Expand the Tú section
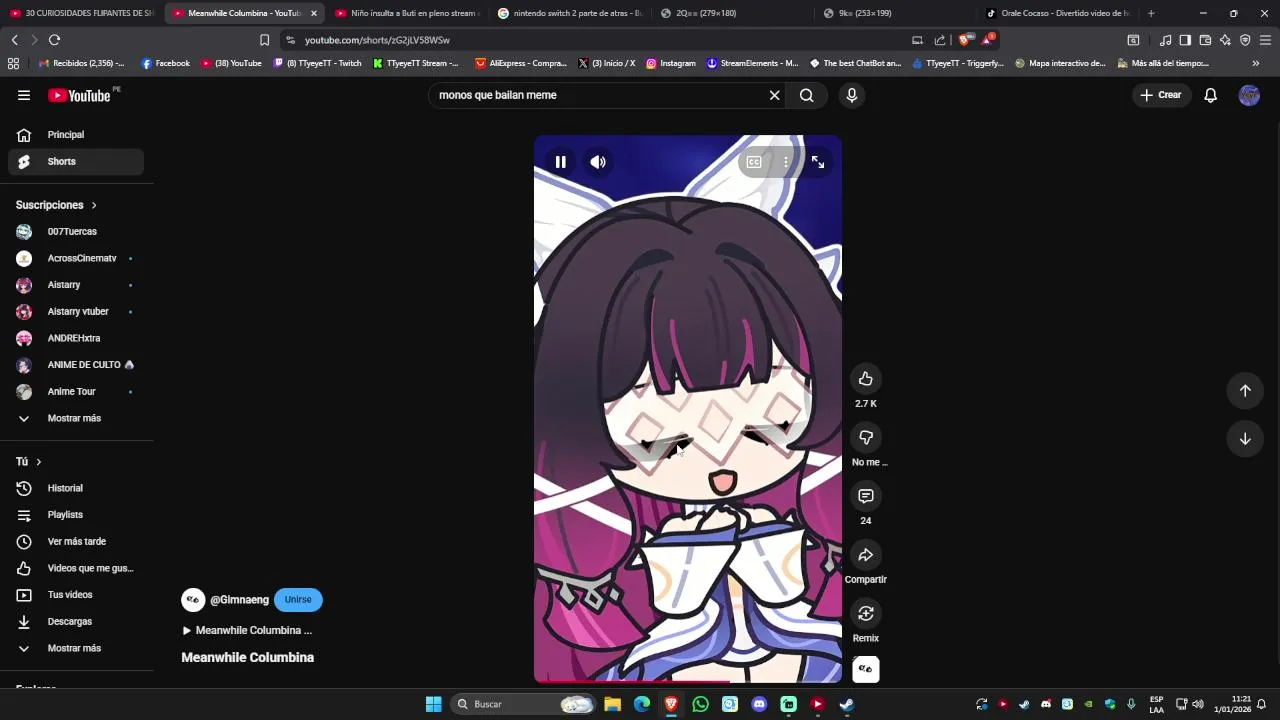This screenshot has width=1280, height=720. (x=28, y=462)
